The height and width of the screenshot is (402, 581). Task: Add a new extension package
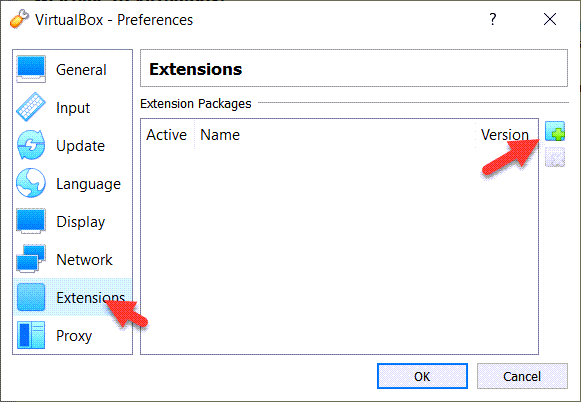[x=555, y=131]
